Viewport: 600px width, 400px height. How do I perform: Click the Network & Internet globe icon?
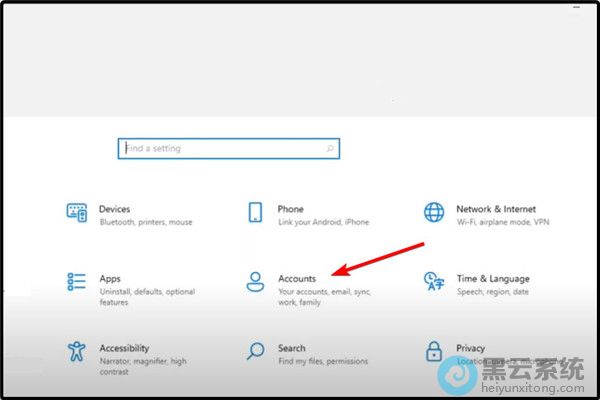434,212
